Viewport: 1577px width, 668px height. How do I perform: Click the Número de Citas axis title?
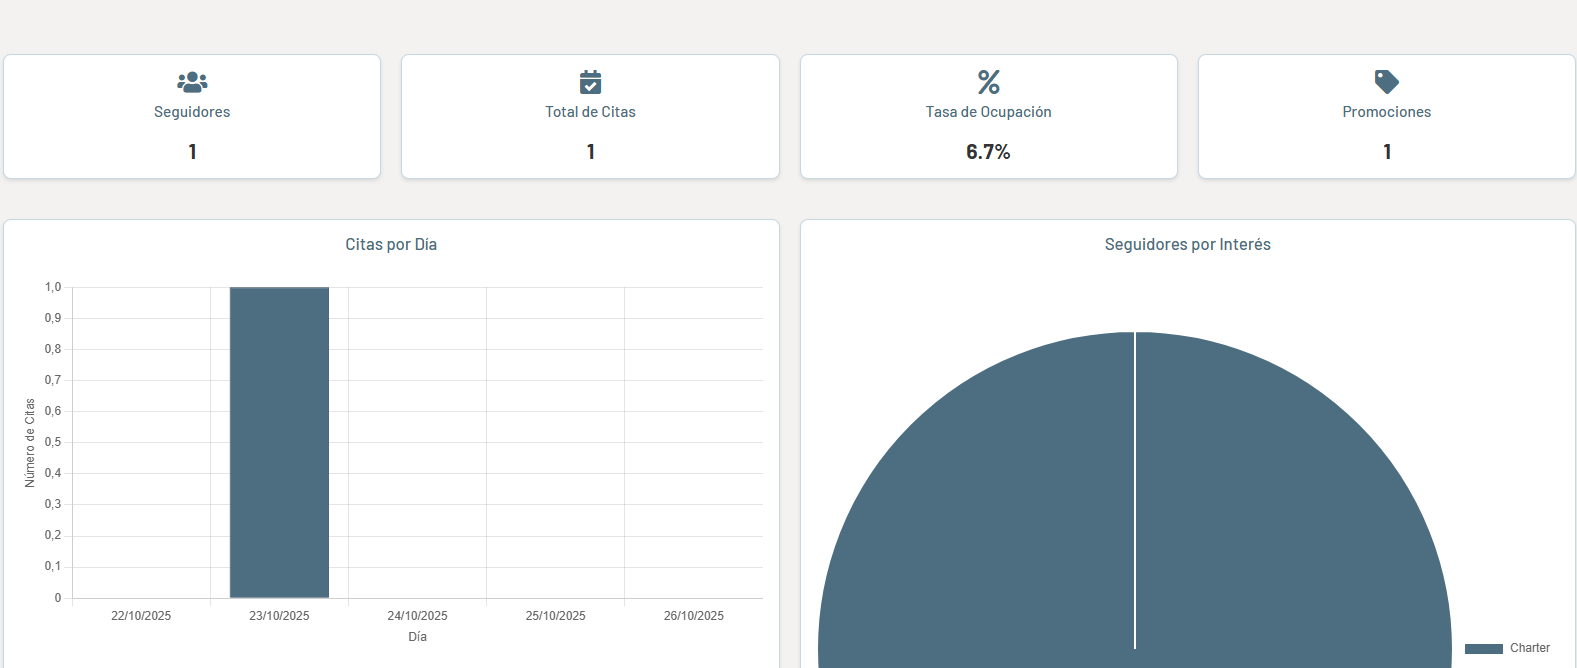click(30, 443)
